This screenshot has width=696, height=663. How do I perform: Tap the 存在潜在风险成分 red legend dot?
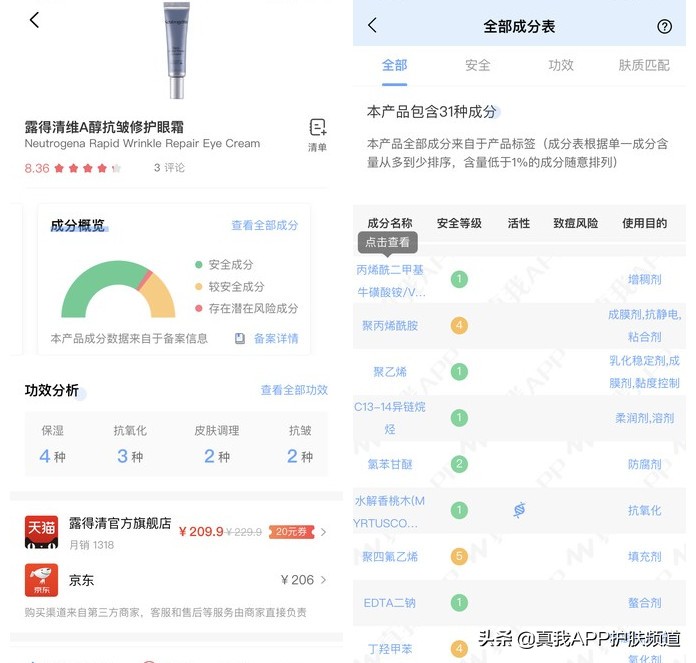point(199,308)
